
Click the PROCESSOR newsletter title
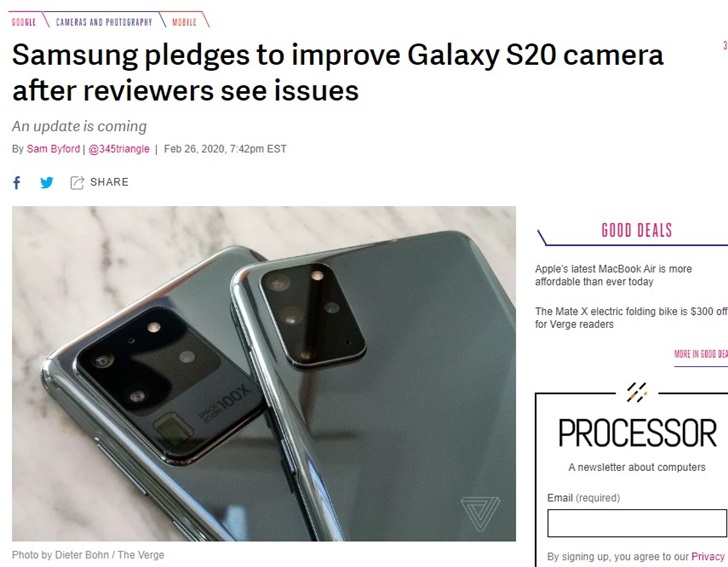(637, 433)
